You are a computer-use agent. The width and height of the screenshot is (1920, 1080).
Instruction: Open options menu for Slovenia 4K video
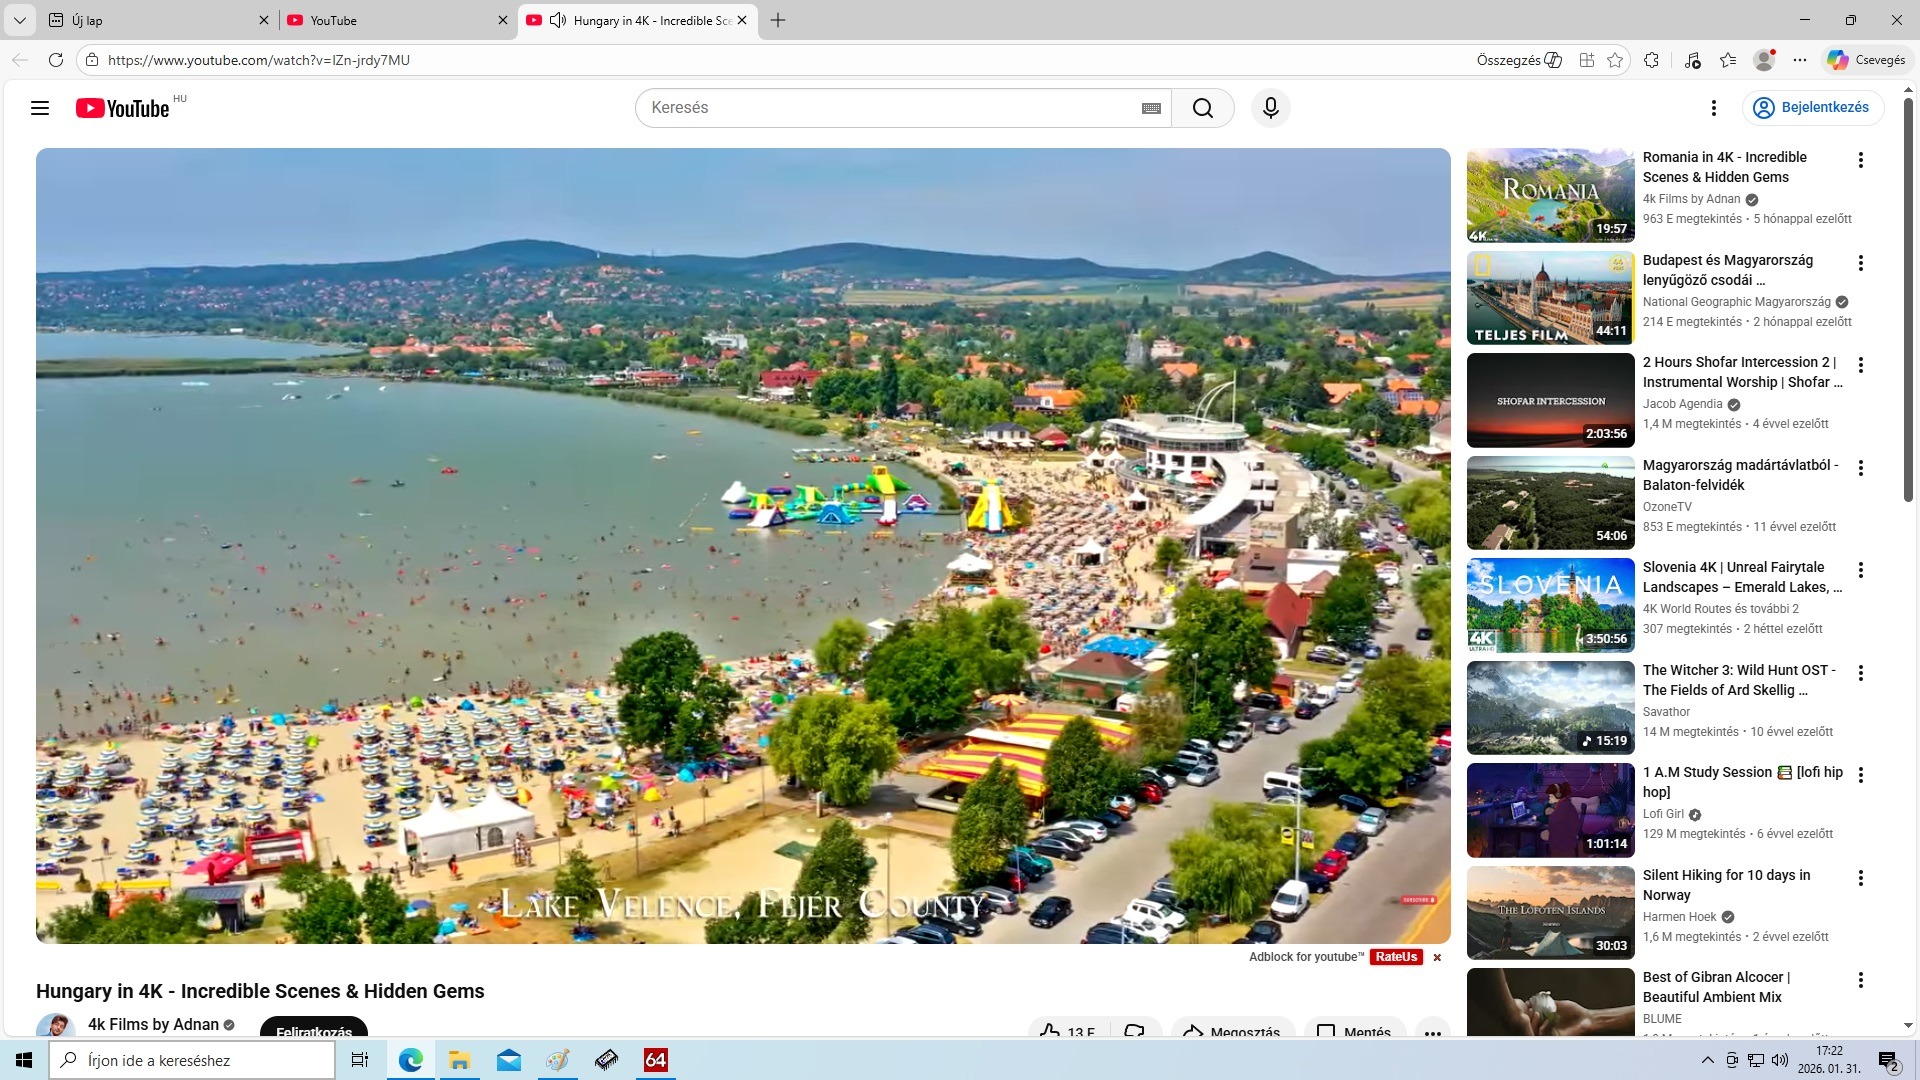tap(1860, 570)
